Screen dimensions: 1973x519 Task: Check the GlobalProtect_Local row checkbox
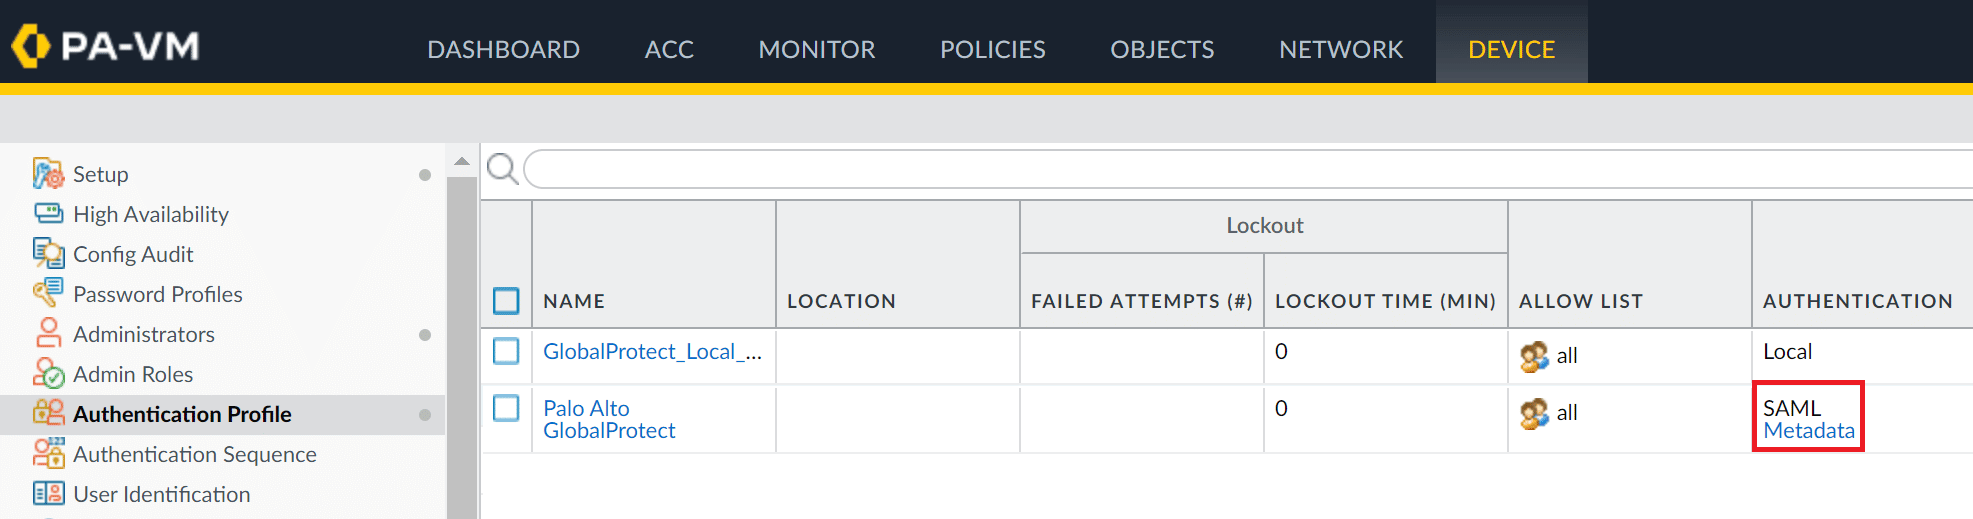tap(506, 351)
